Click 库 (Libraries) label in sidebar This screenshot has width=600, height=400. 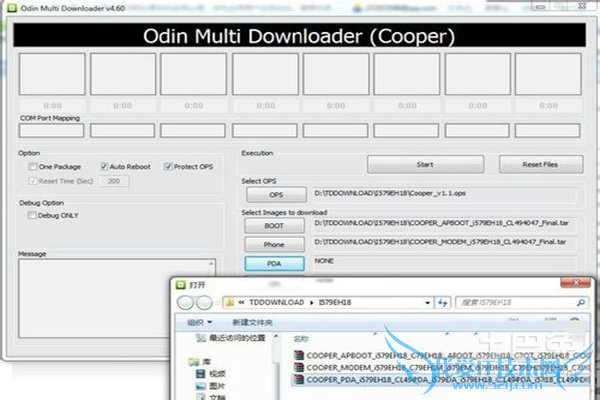207,362
